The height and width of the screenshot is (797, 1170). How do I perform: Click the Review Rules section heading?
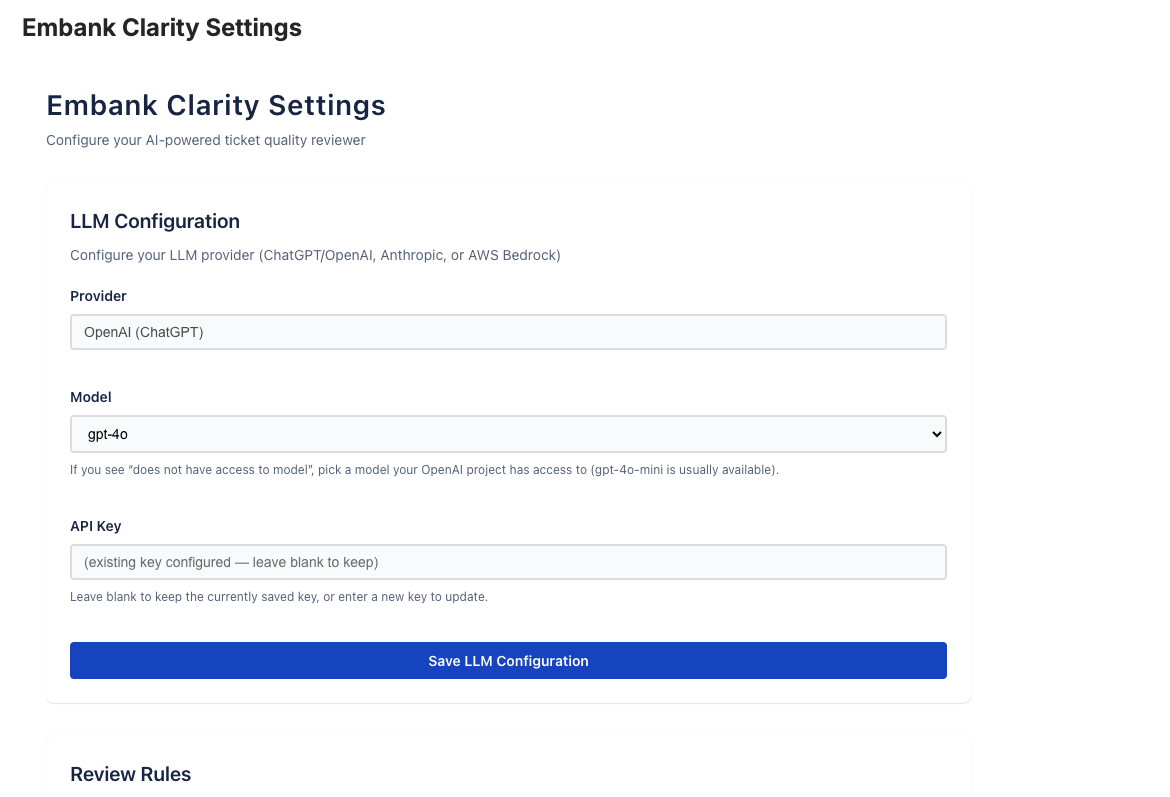130,774
